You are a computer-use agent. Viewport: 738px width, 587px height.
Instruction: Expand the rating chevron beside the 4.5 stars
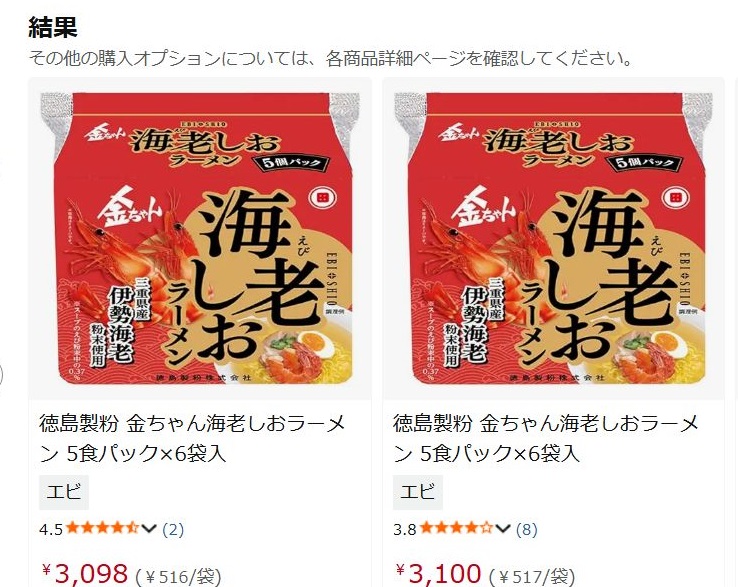pos(149,529)
